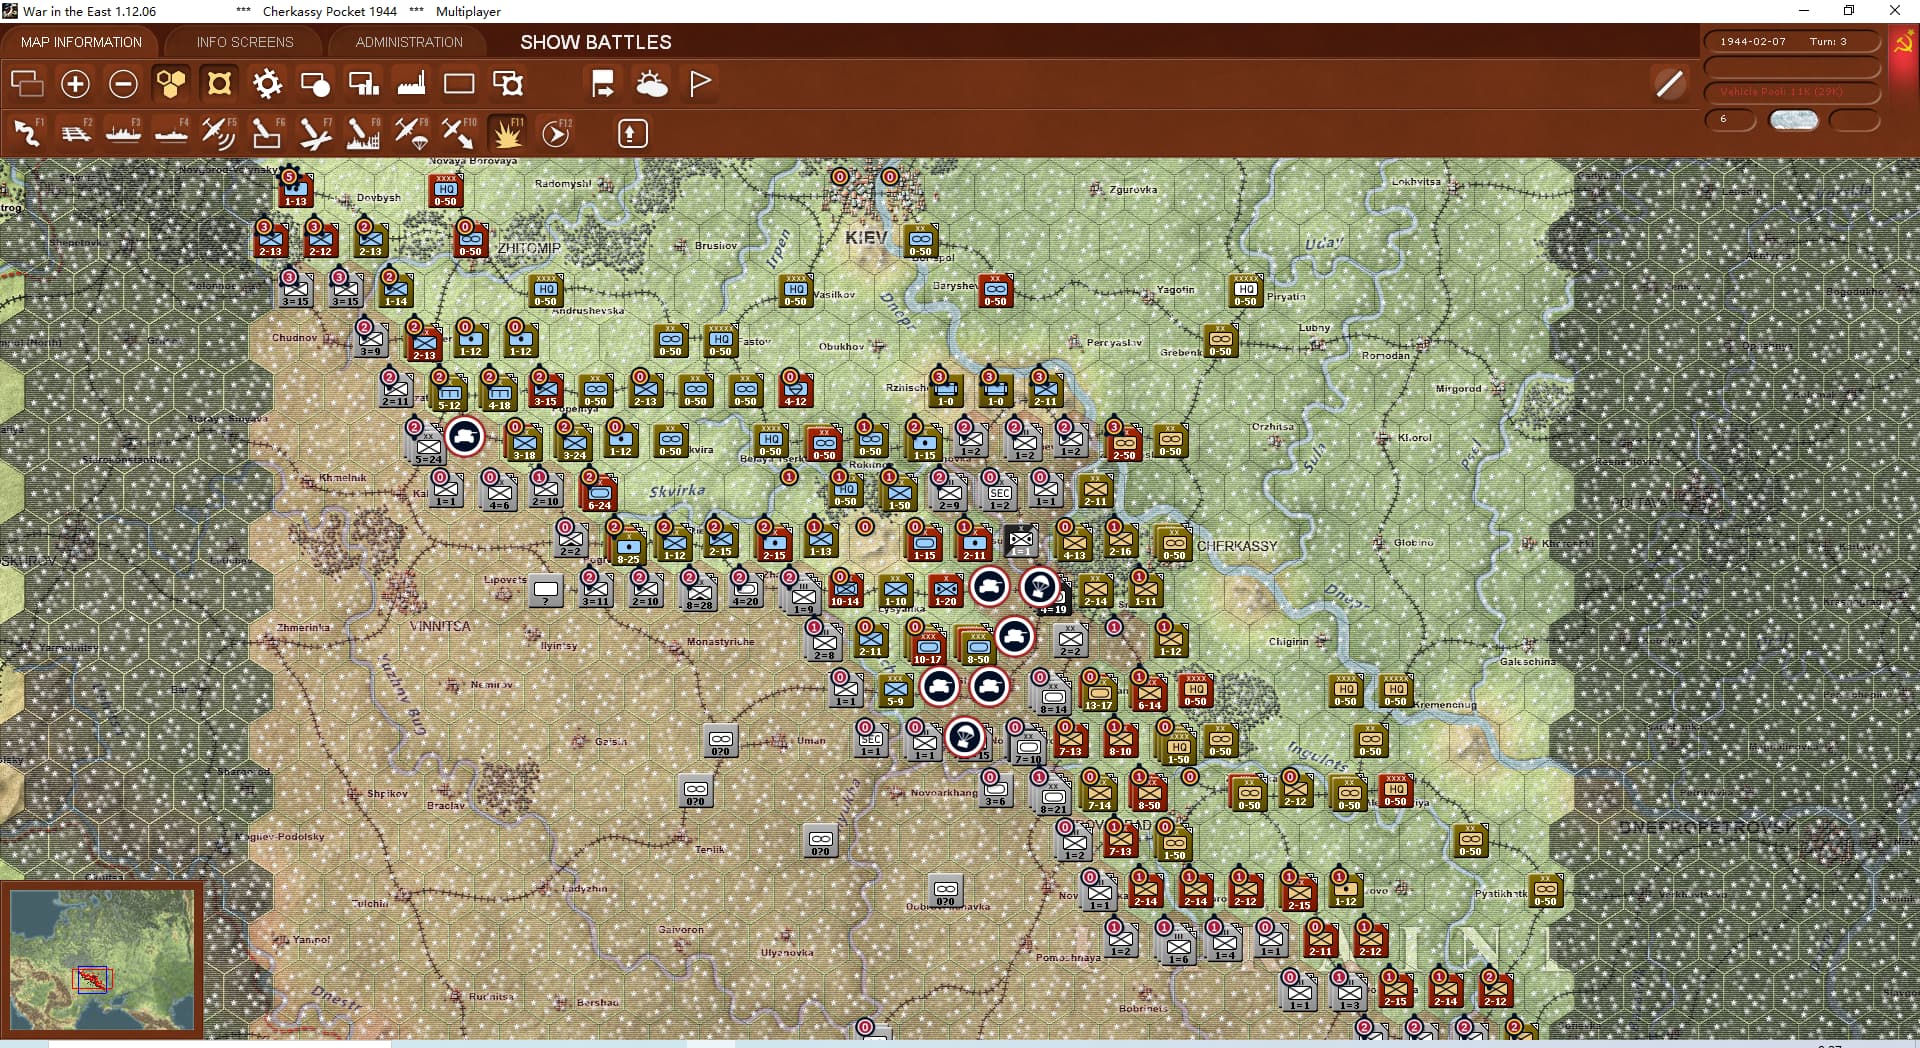Select F10 air transfer plane icon
Screen dimensions: 1920x1048
459,133
